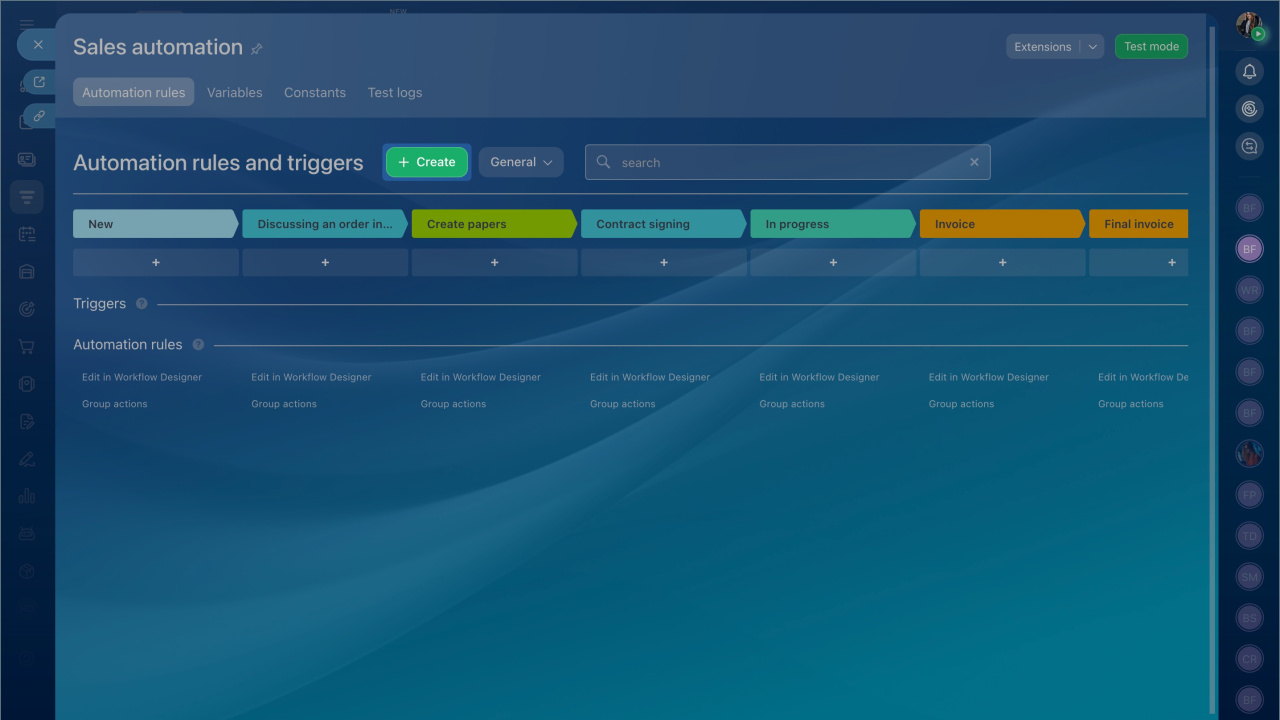Open Group actions under the New stage
This screenshot has height=720, width=1280.
(x=115, y=404)
